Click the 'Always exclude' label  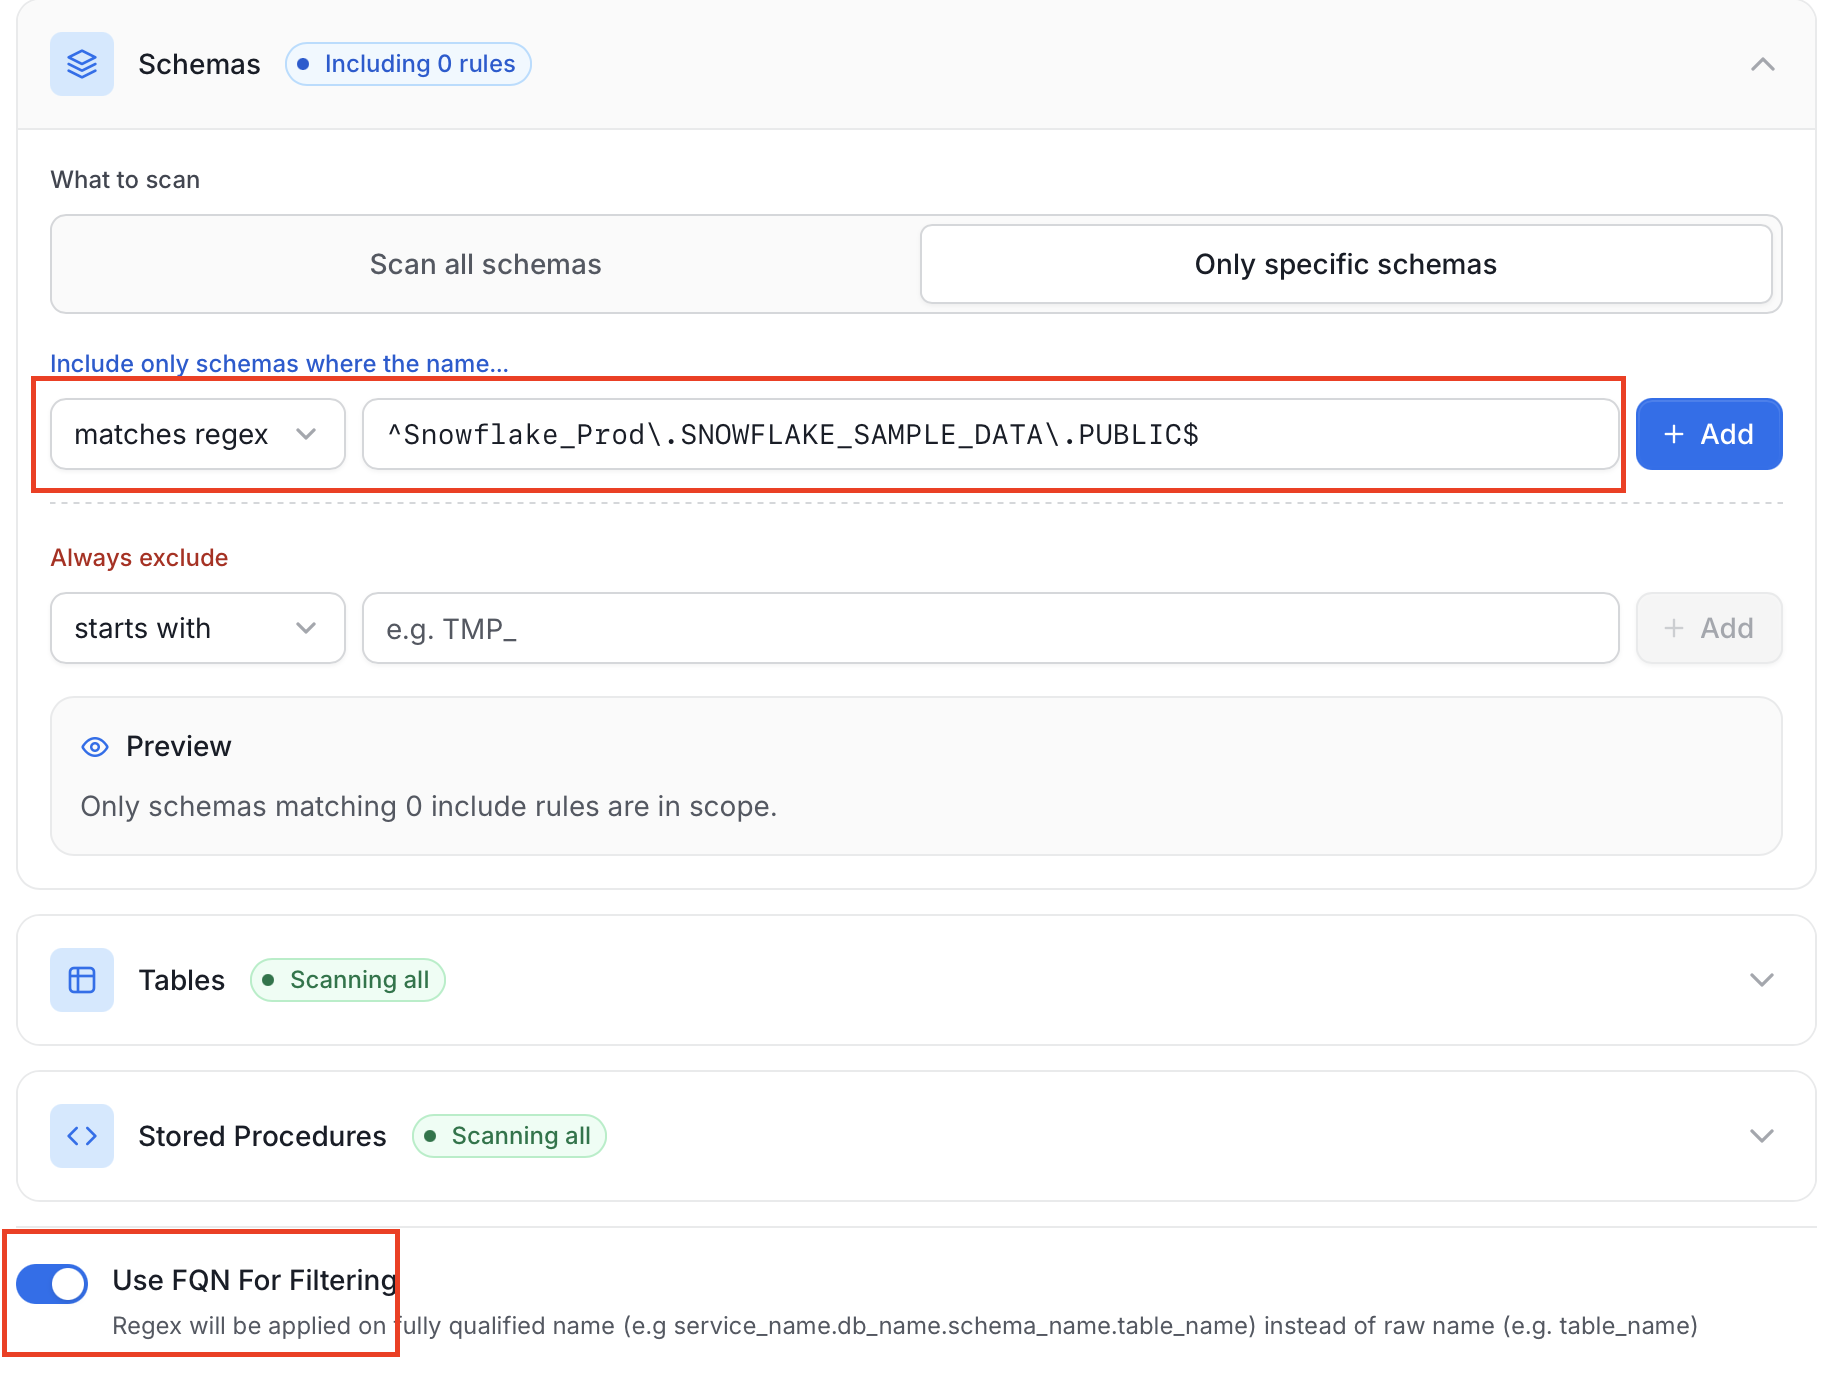(139, 558)
